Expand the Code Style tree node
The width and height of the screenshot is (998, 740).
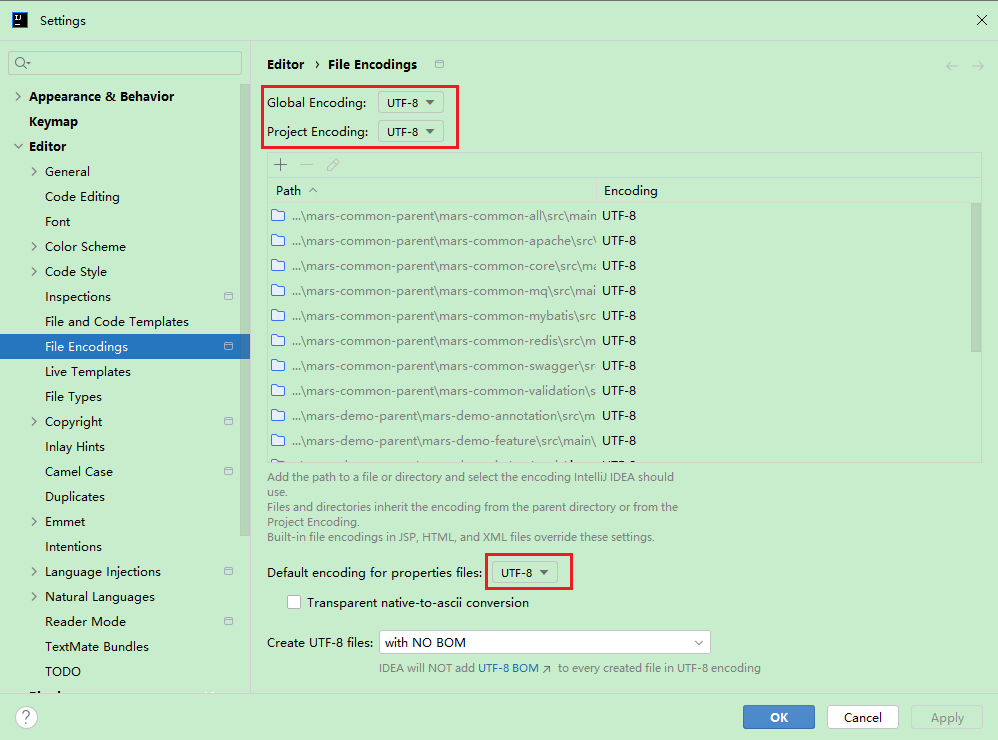34,272
